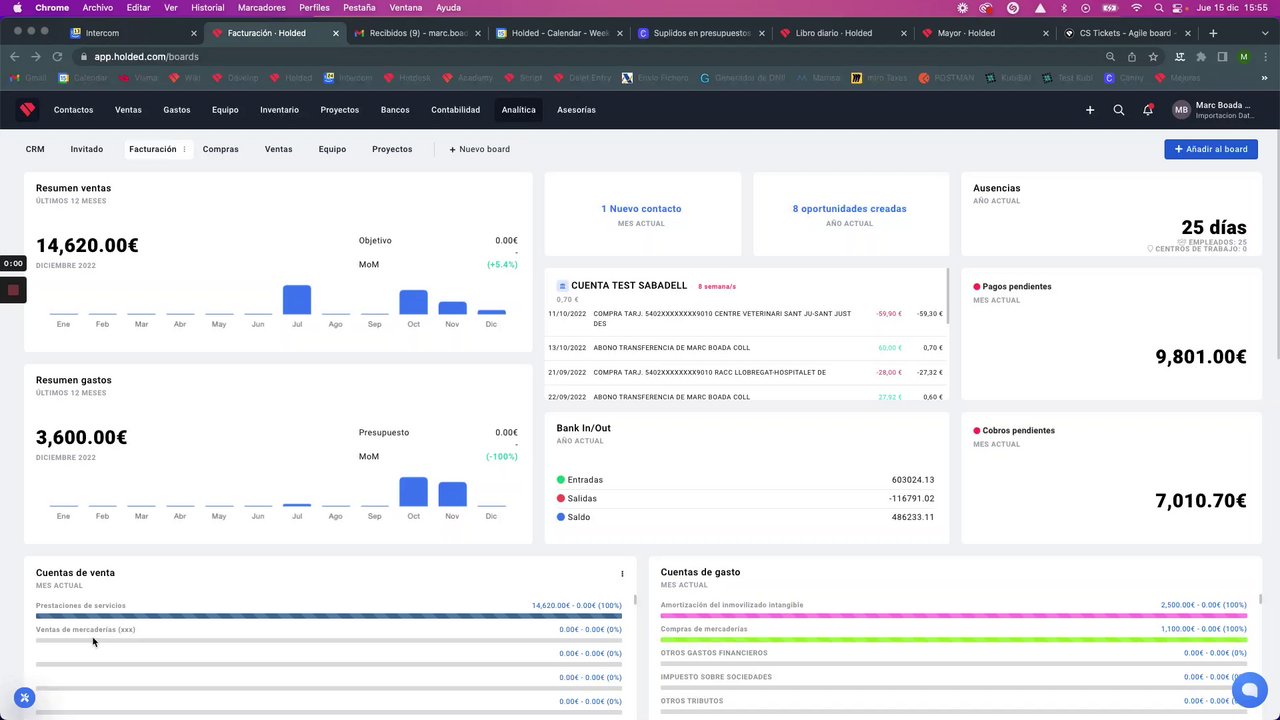The image size is (1280, 720).
Task: Click the Holded logo in the navbar
Action: (28, 110)
